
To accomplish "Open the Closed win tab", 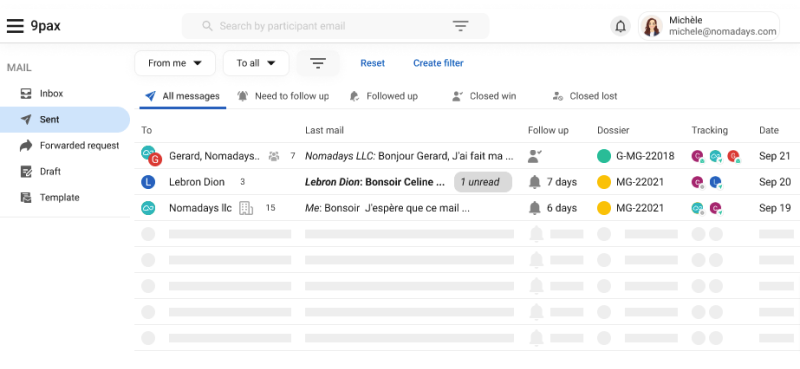I will 484,96.
